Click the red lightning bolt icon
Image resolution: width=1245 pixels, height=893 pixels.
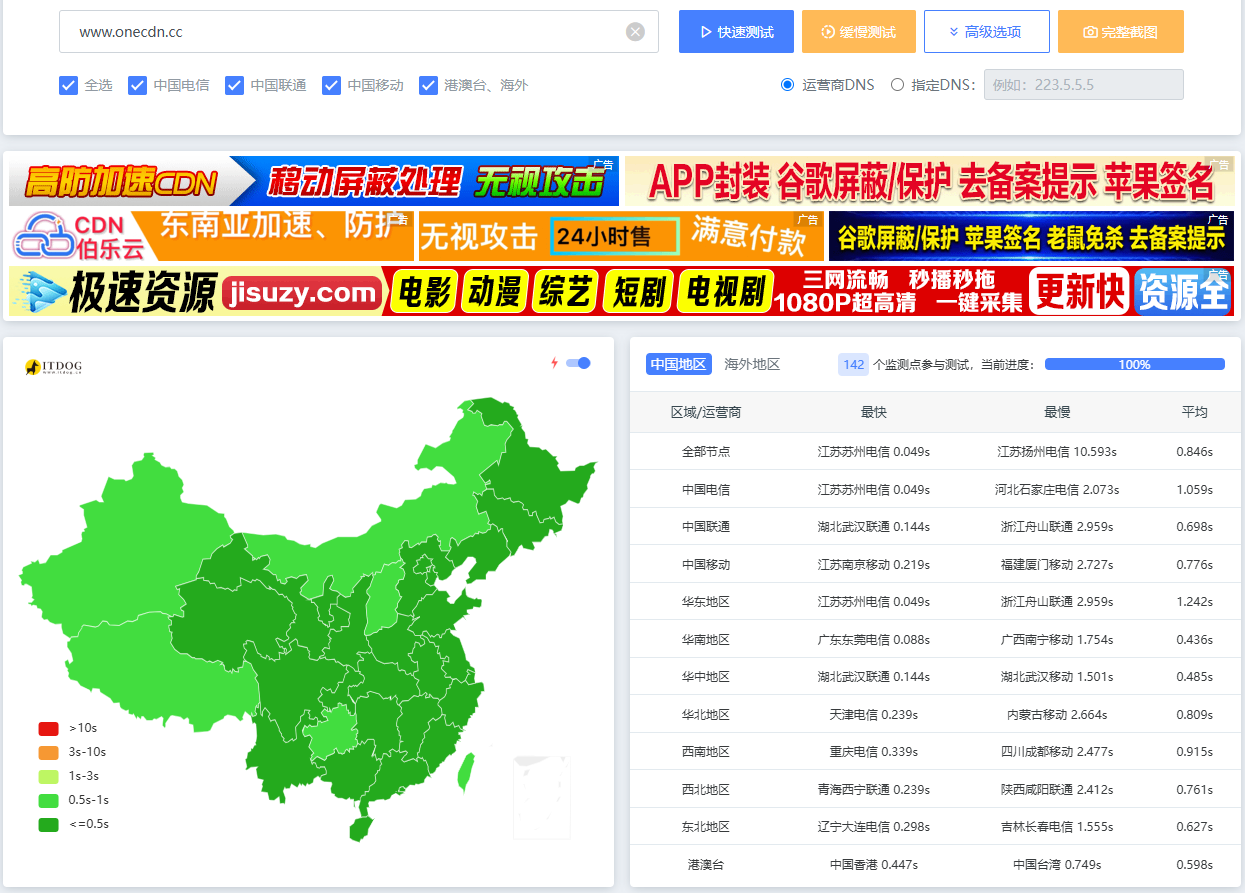[x=555, y=363]
